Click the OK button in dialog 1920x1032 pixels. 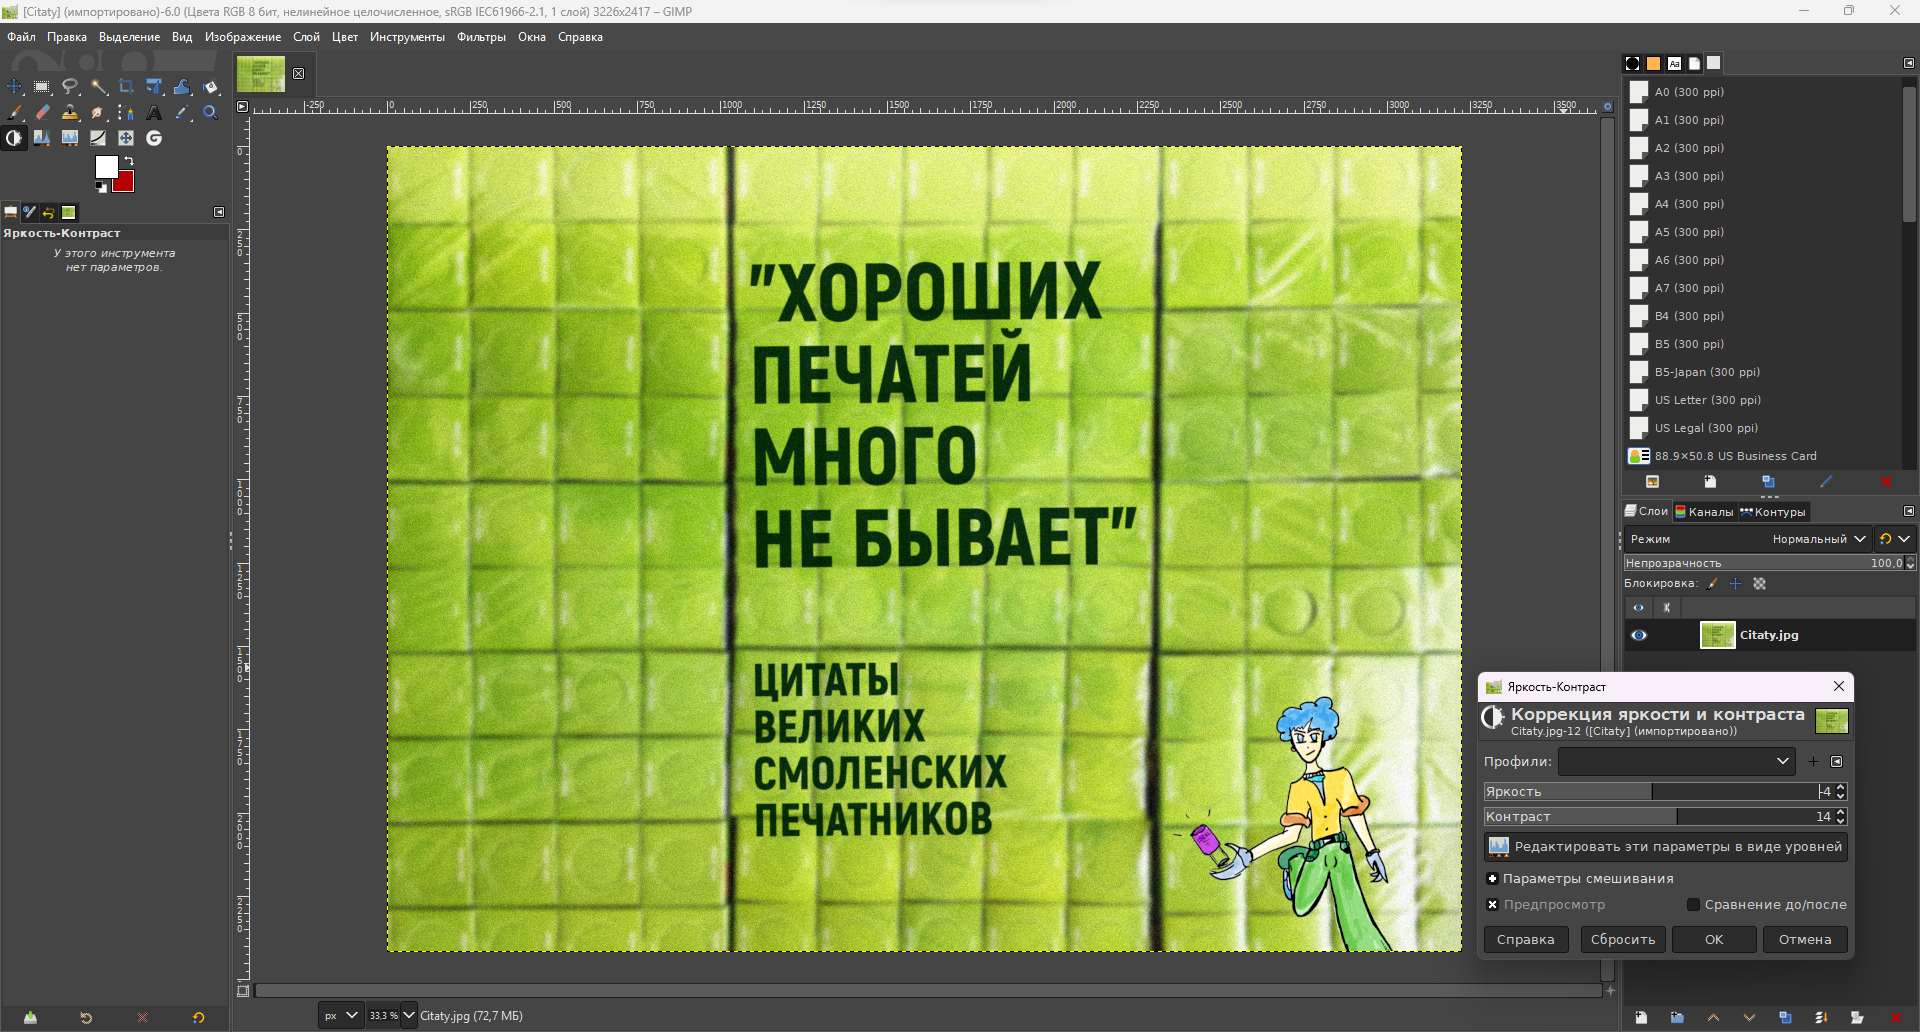point(1714,940)
